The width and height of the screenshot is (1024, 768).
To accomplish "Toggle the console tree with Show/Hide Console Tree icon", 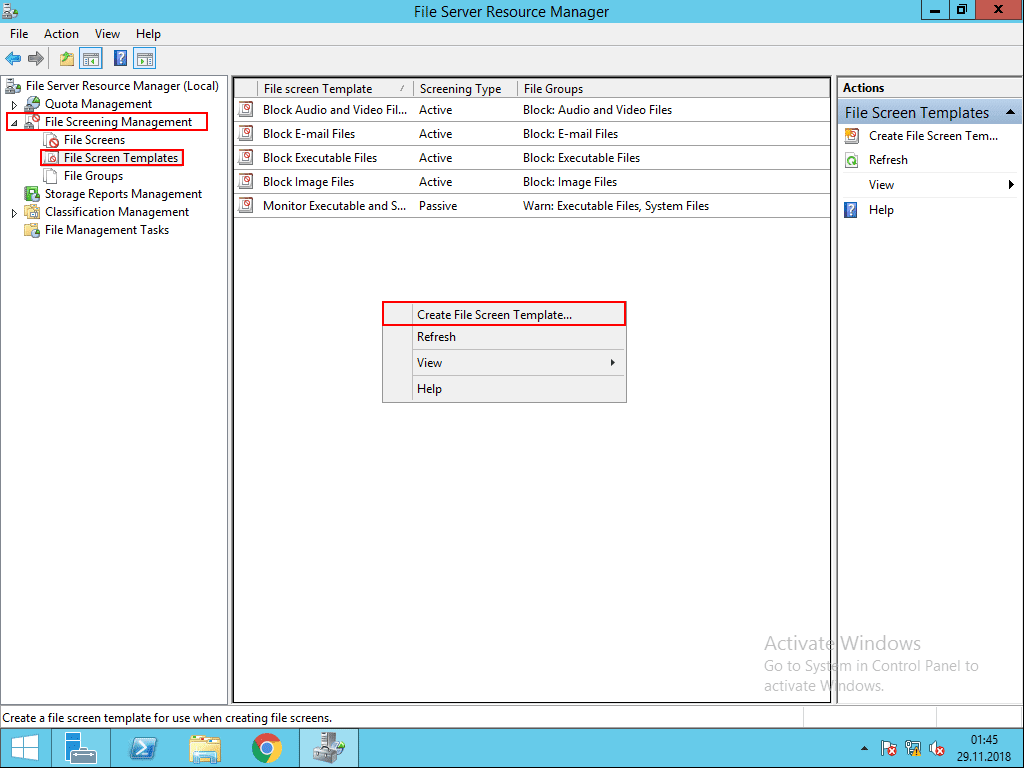I will click(91, 58).
